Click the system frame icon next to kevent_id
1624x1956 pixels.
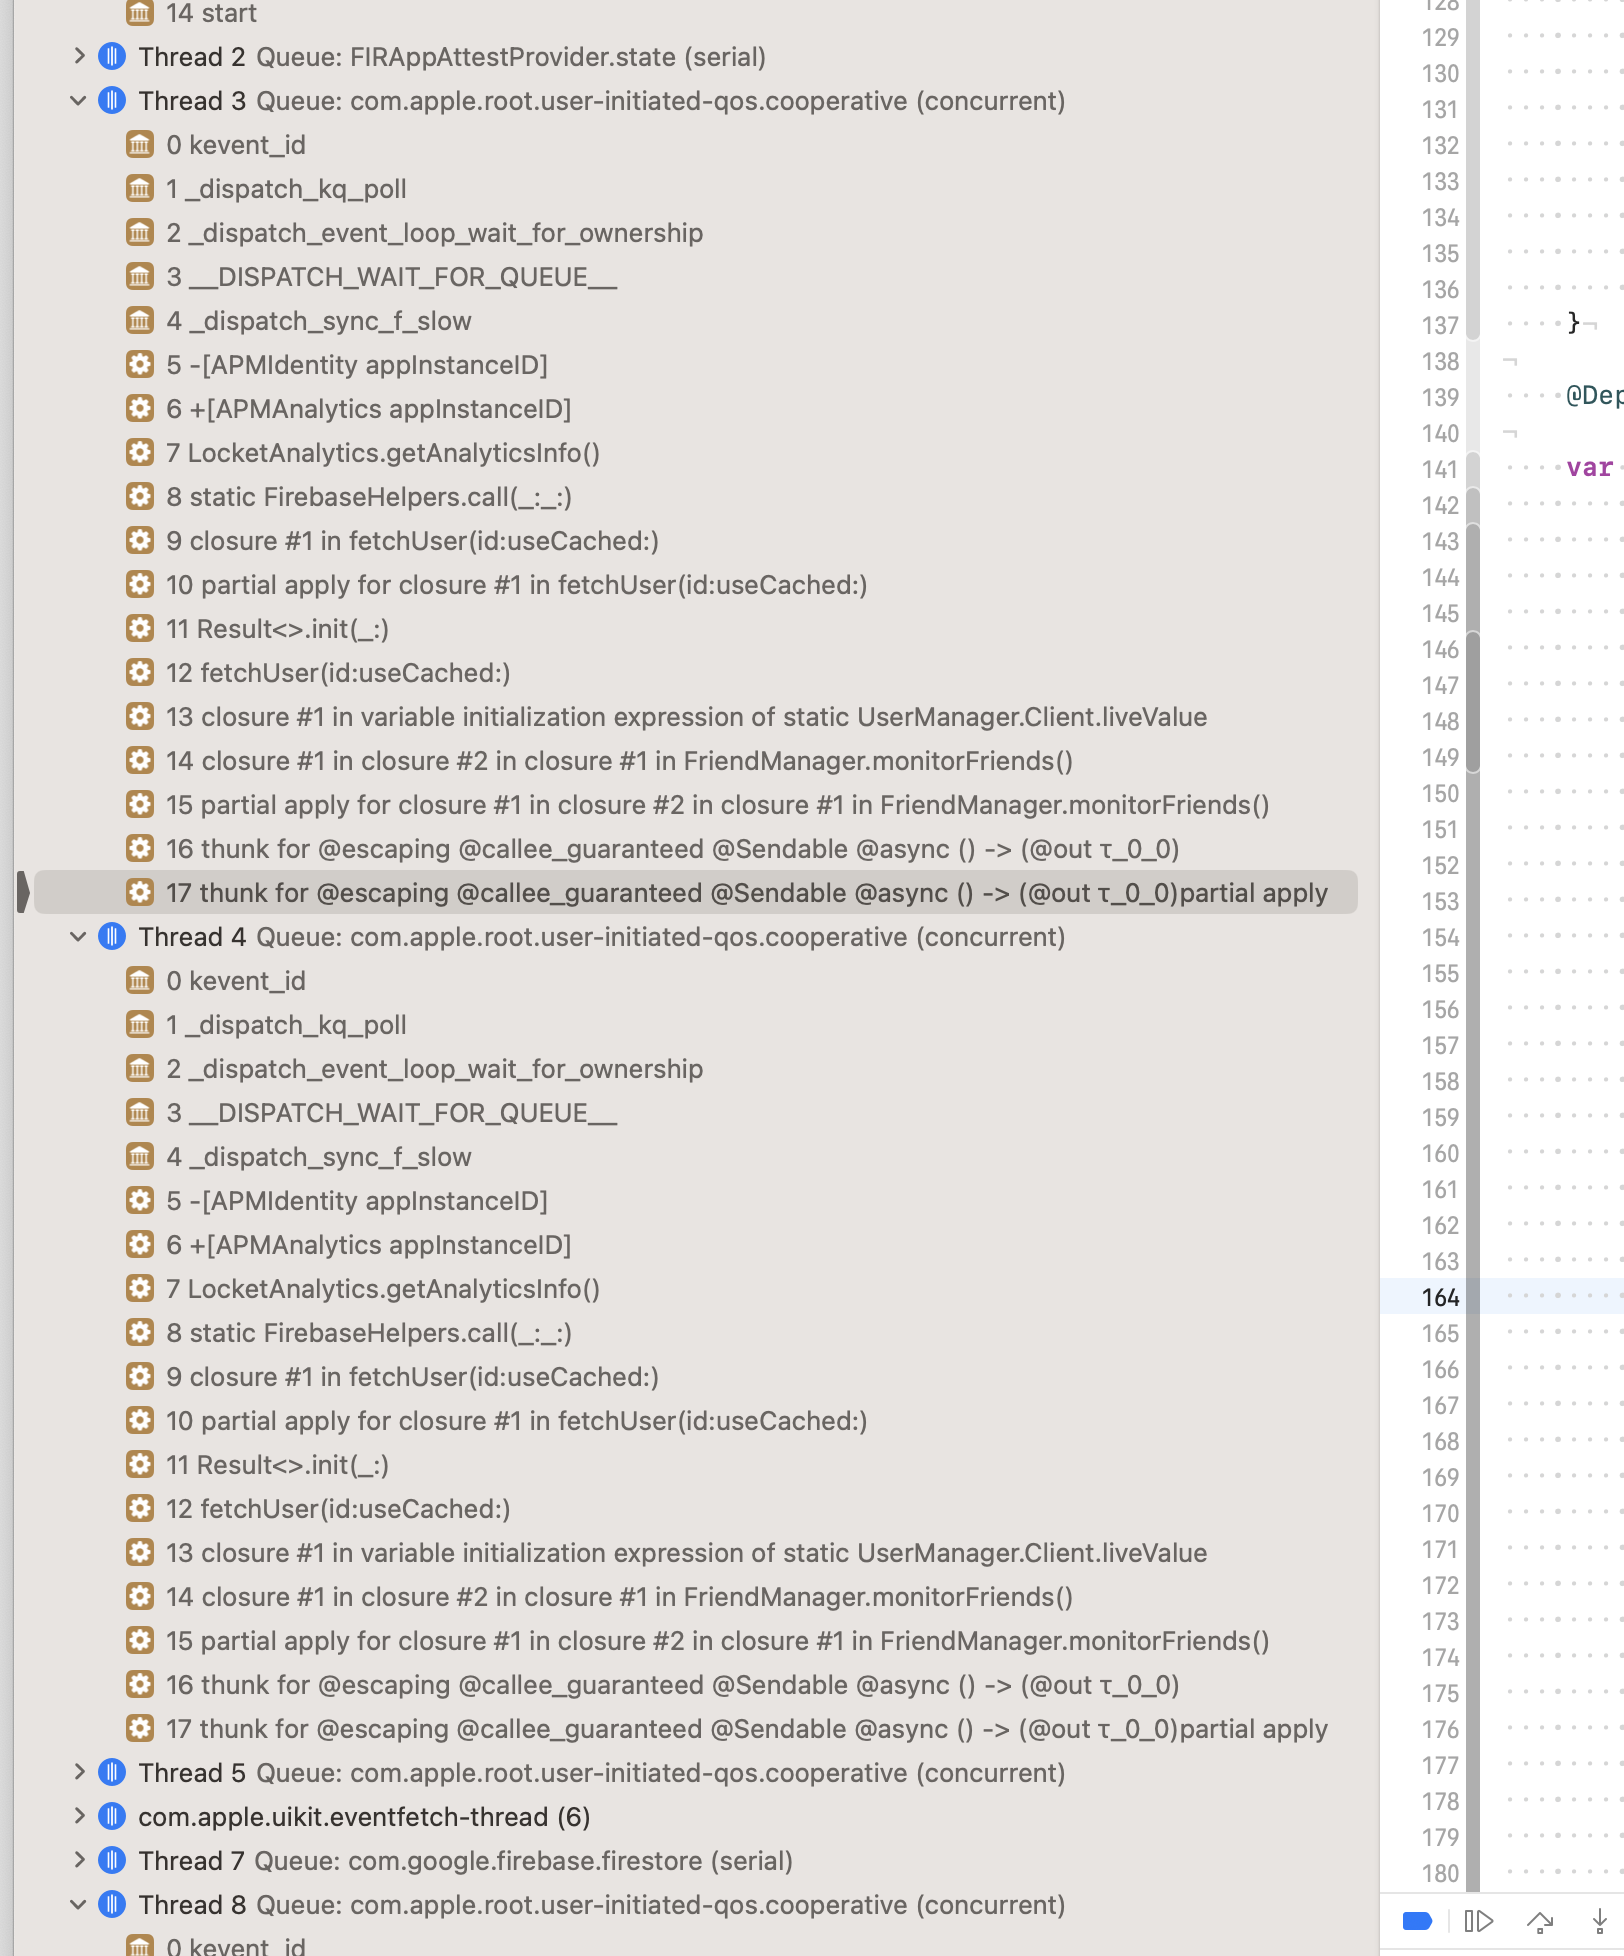pyautogui.click(x=140, y=144)
